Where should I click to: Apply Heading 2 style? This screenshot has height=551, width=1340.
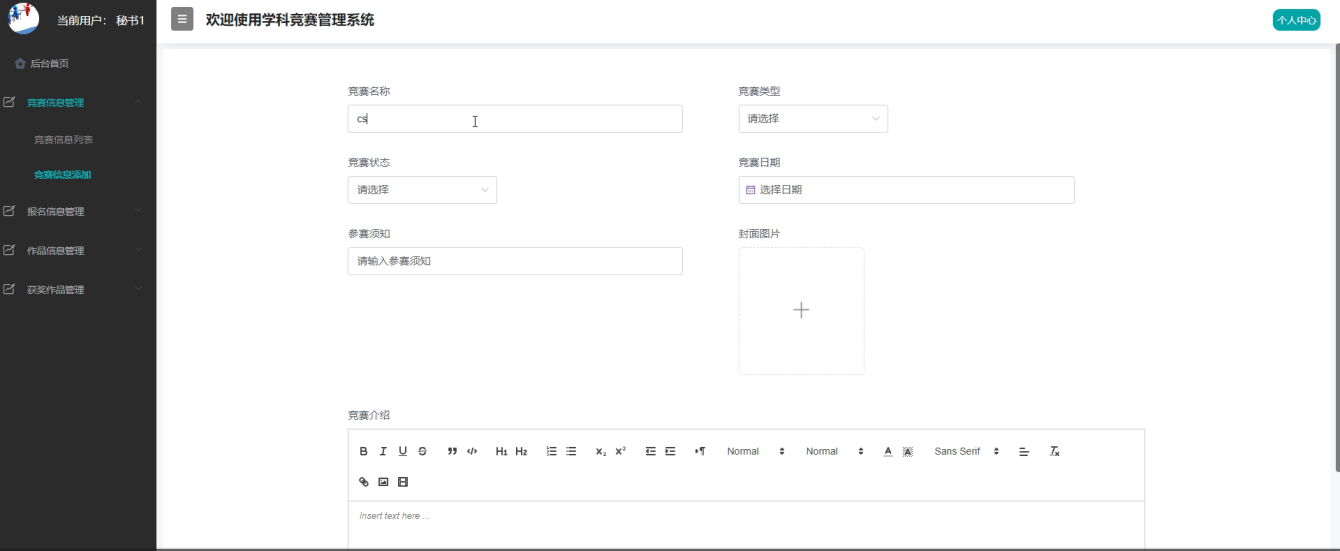click(x=521, y=452)
